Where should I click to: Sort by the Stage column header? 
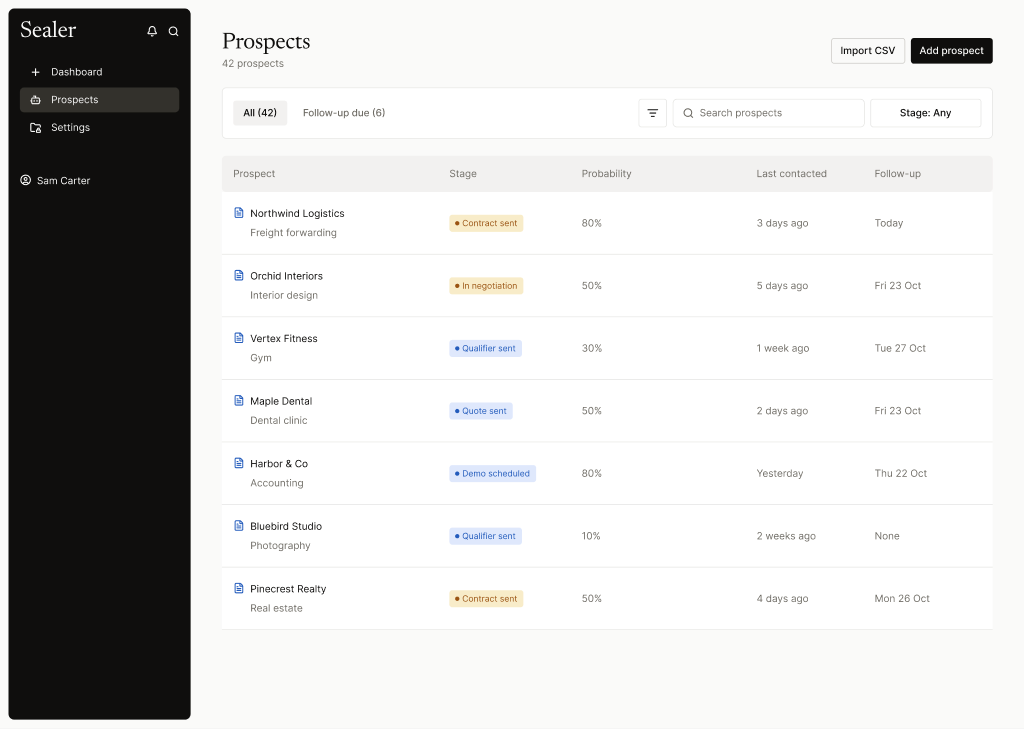pos(463,174)
